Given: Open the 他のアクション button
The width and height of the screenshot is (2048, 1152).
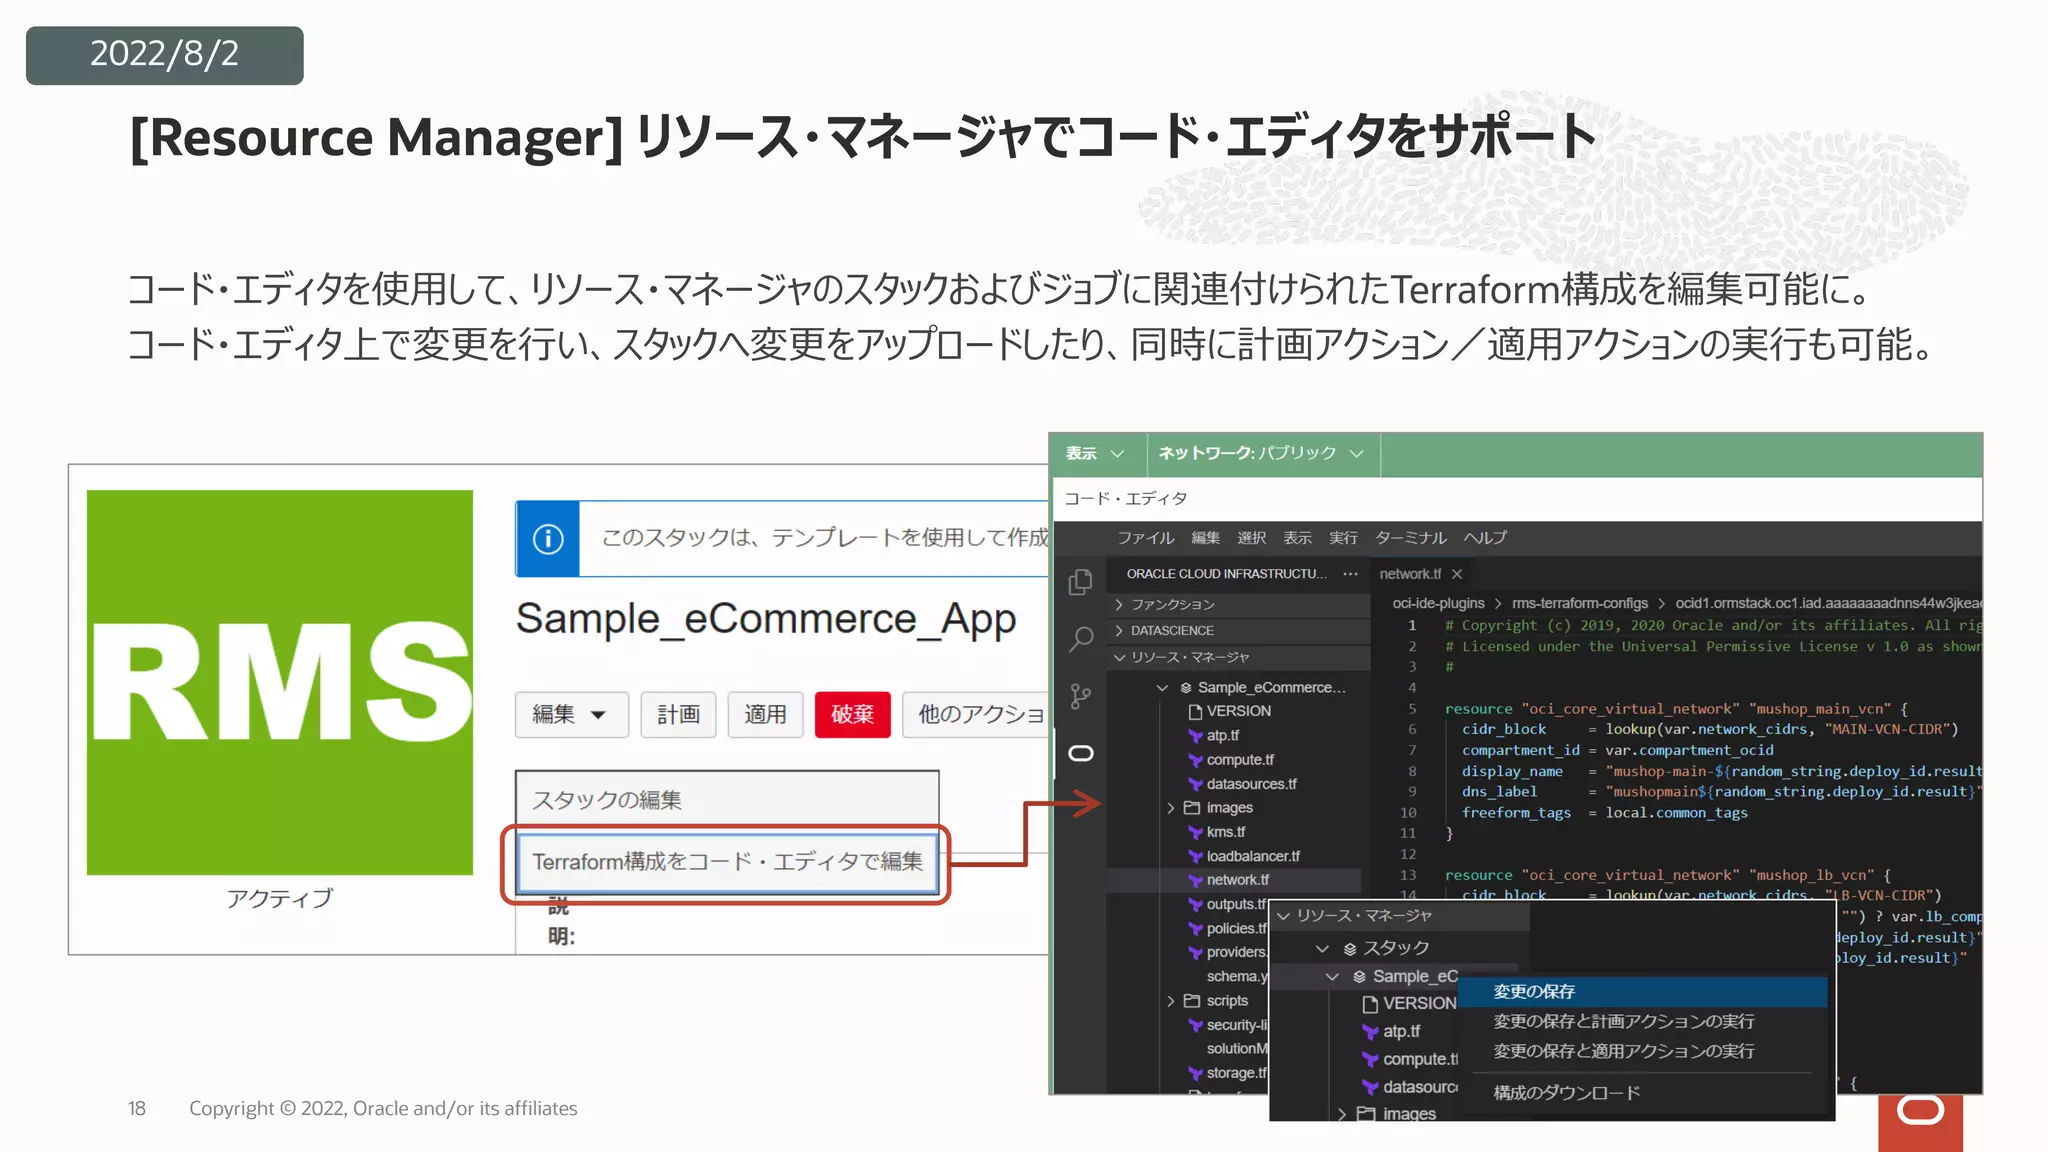Looking at the screenshot, I should [x=975, y=714].
